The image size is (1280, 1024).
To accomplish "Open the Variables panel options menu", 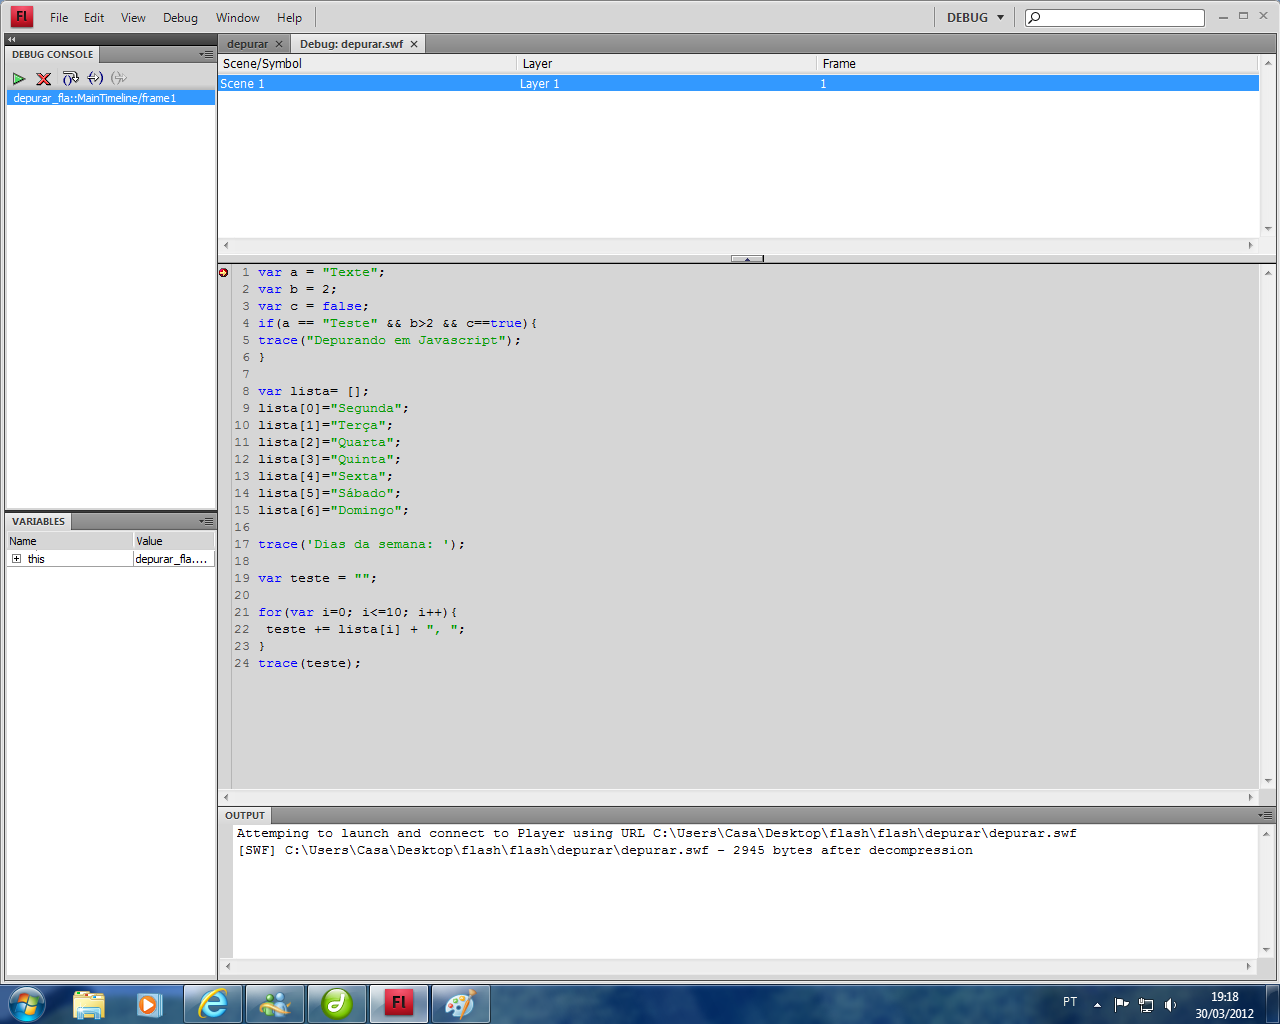I will pos(206,521).
